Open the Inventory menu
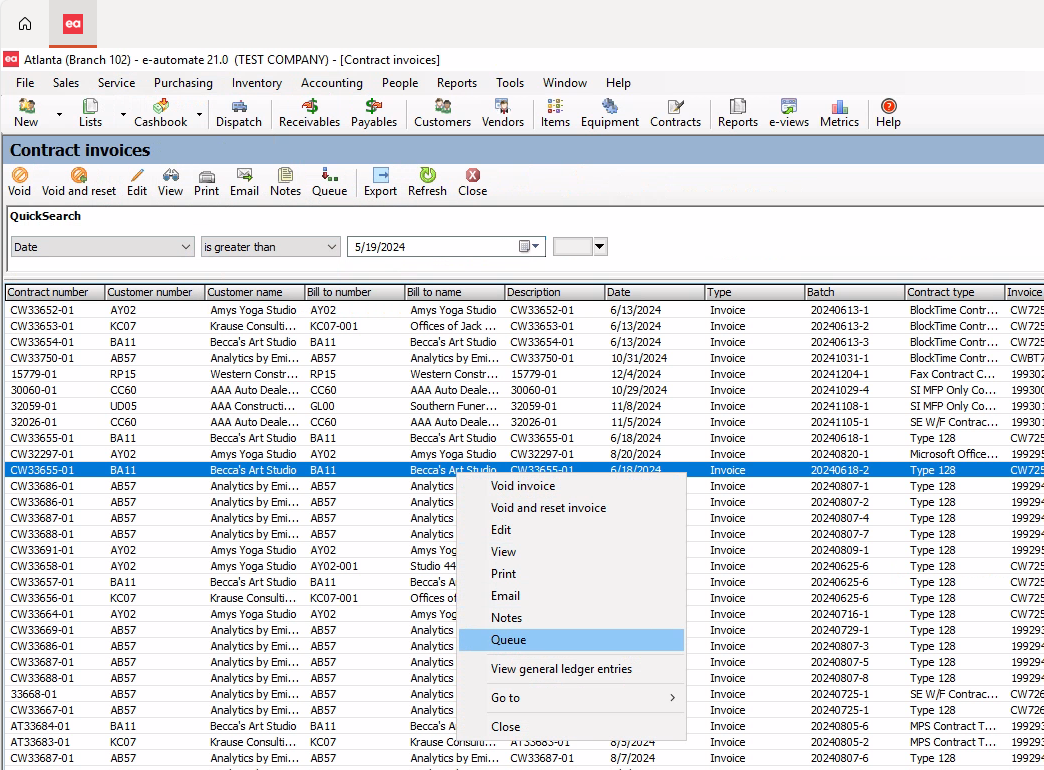 [257, 83]
